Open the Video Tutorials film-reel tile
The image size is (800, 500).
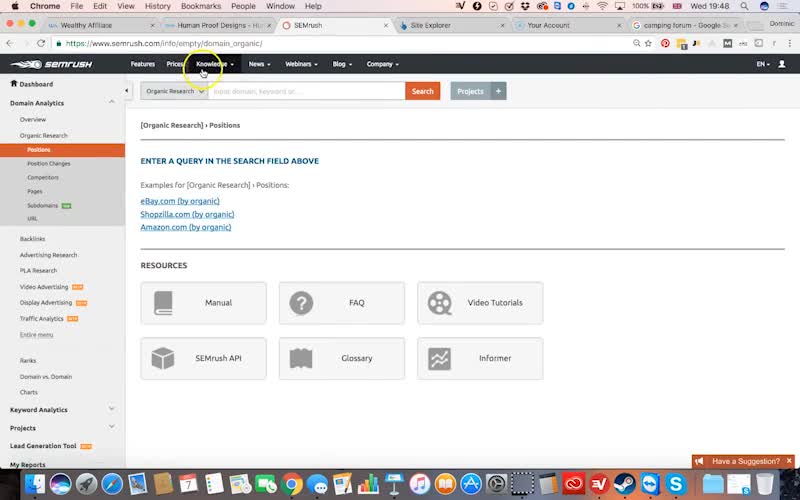(480, 303)
